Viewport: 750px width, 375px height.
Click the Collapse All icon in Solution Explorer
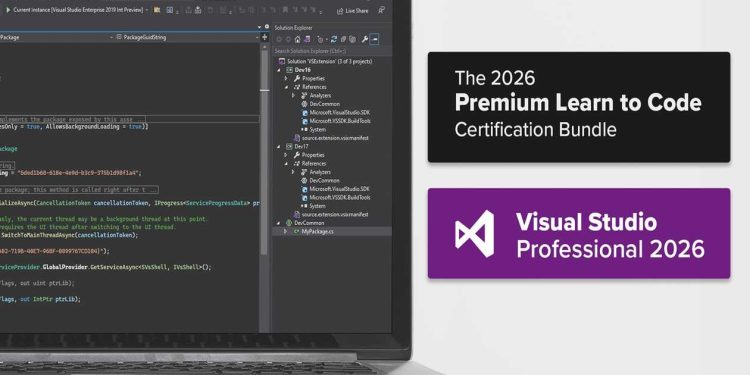coord(343,40)
